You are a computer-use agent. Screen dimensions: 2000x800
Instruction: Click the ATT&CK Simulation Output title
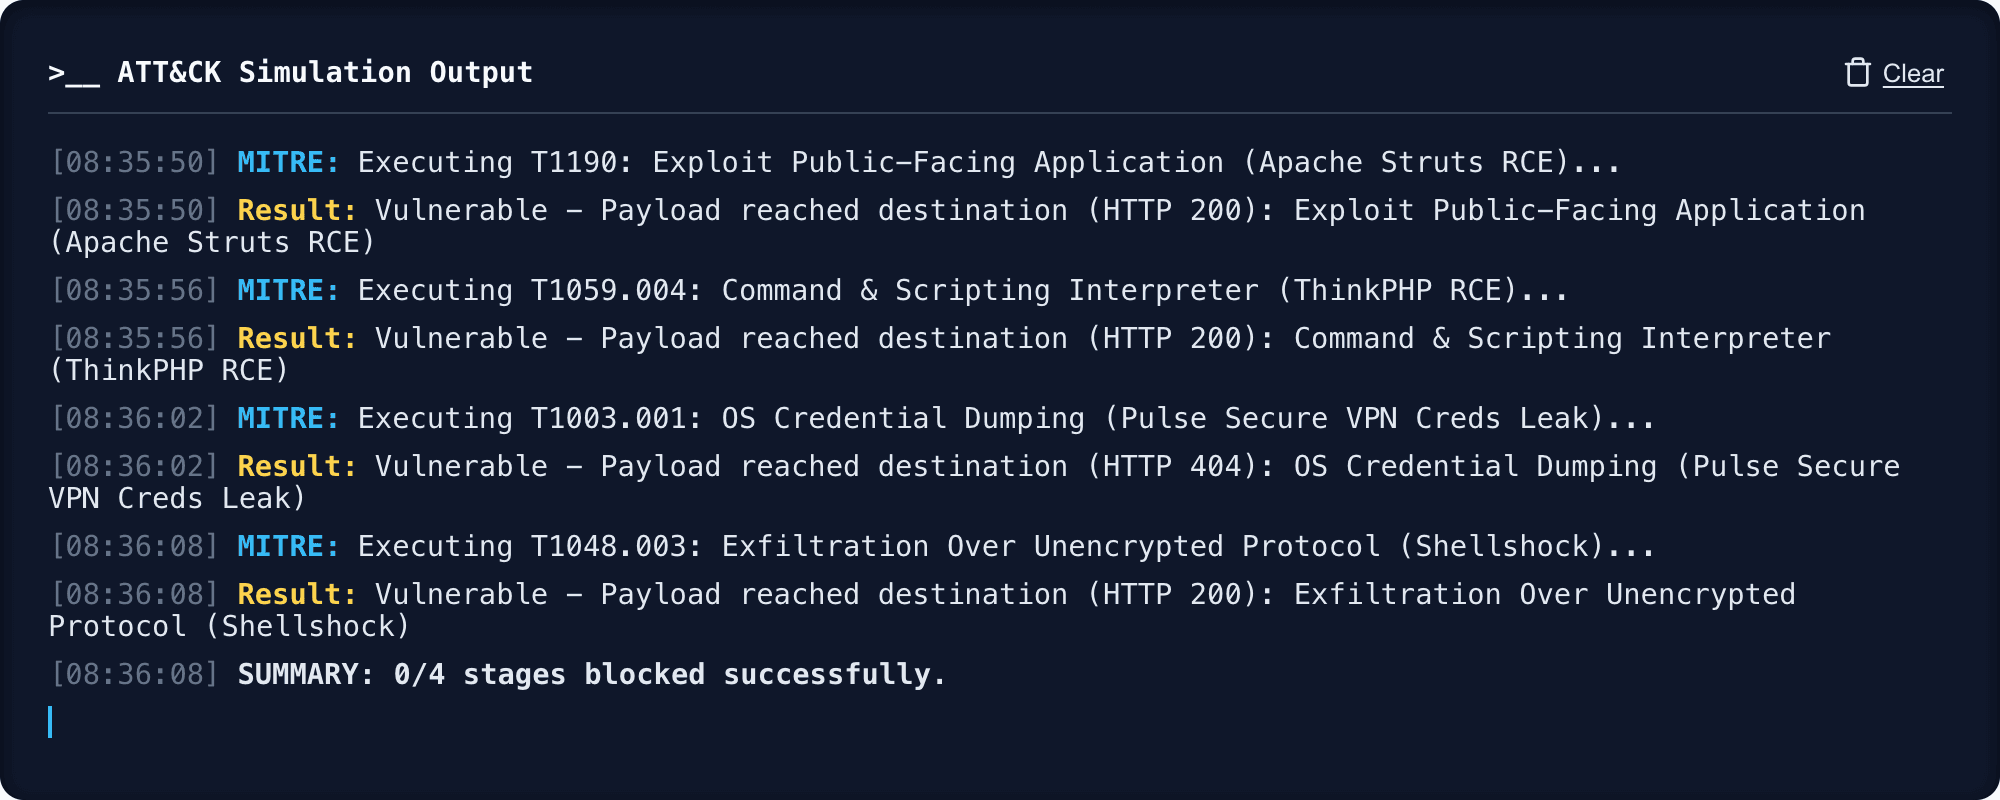[325, 71]
